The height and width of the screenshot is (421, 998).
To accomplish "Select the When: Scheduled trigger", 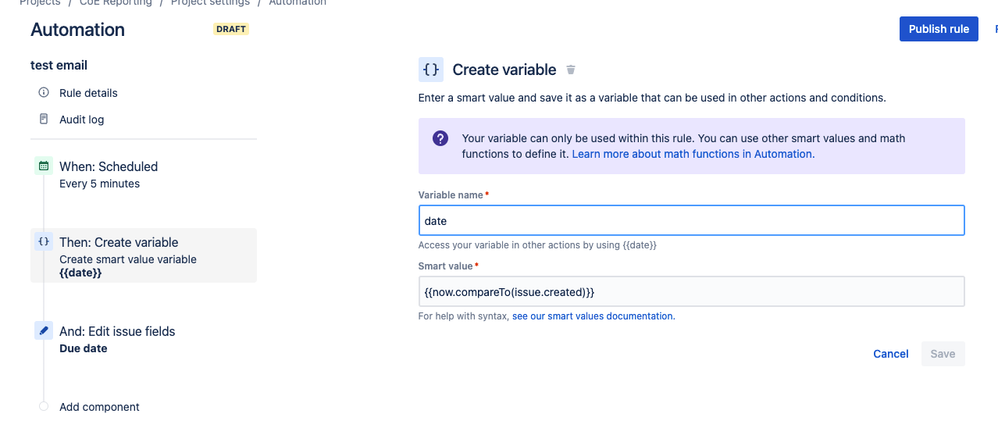I will point(144,175).
